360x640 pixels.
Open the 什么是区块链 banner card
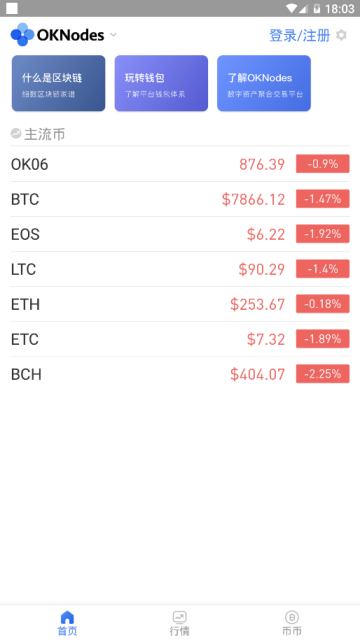[58, 83]
